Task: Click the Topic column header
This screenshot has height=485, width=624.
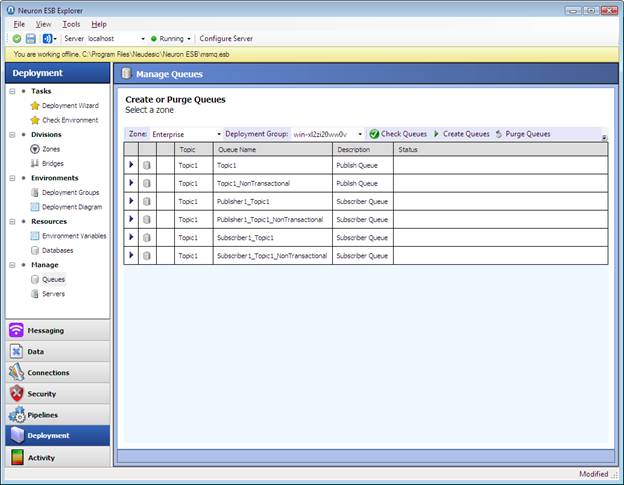Action: (194, 150)
